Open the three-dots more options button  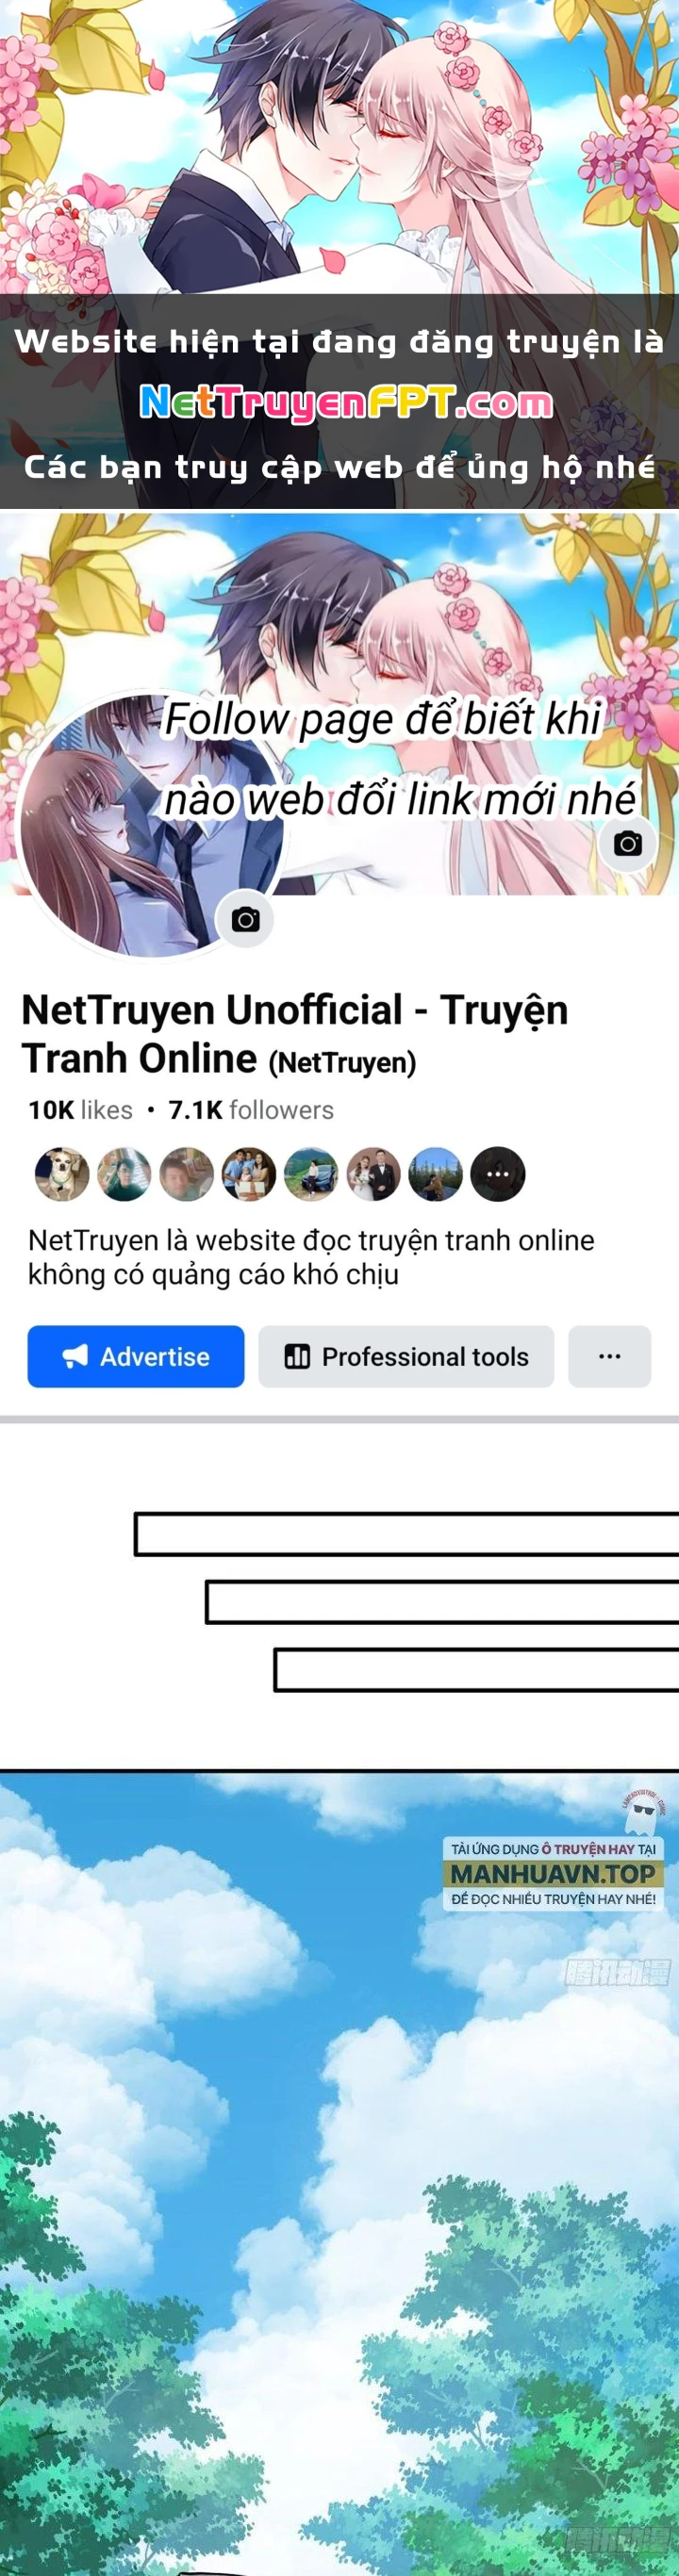click(x=610, y=1356)
